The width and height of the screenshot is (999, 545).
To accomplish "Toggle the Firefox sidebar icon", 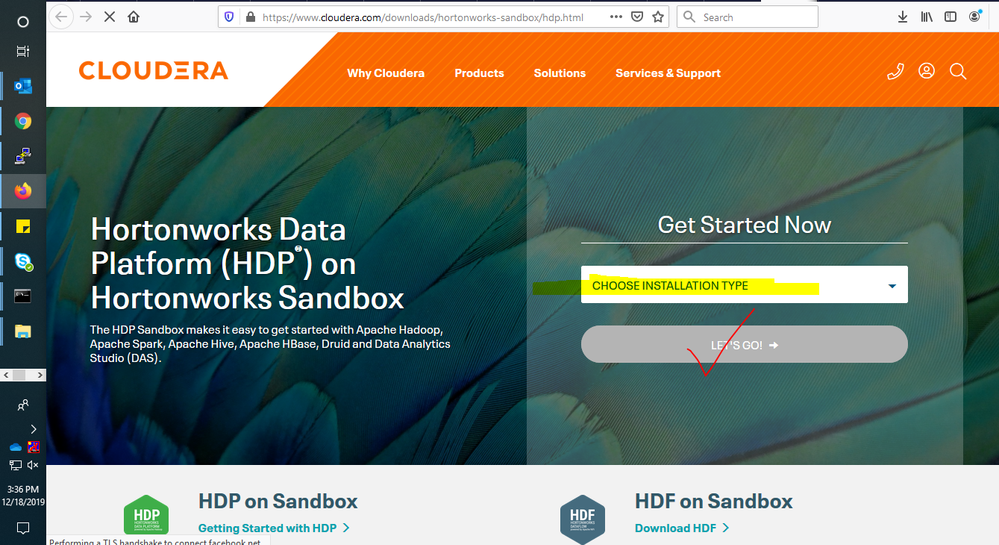I will 950,17.
